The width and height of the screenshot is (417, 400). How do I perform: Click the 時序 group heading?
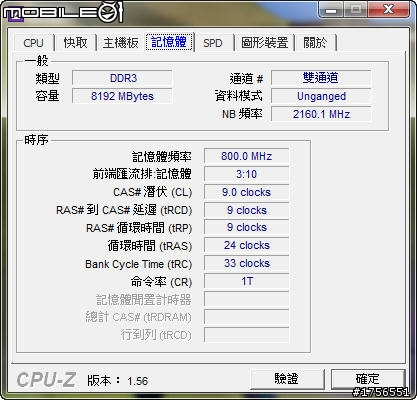[37, 140]
